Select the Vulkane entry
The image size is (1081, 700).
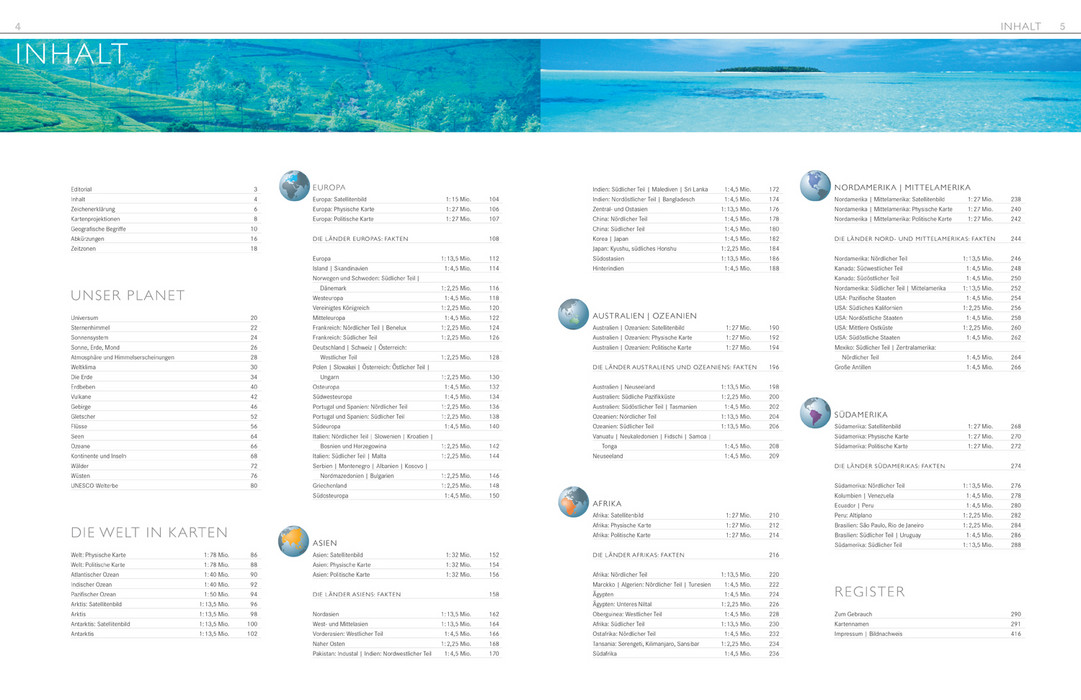[x=82, y=397]
